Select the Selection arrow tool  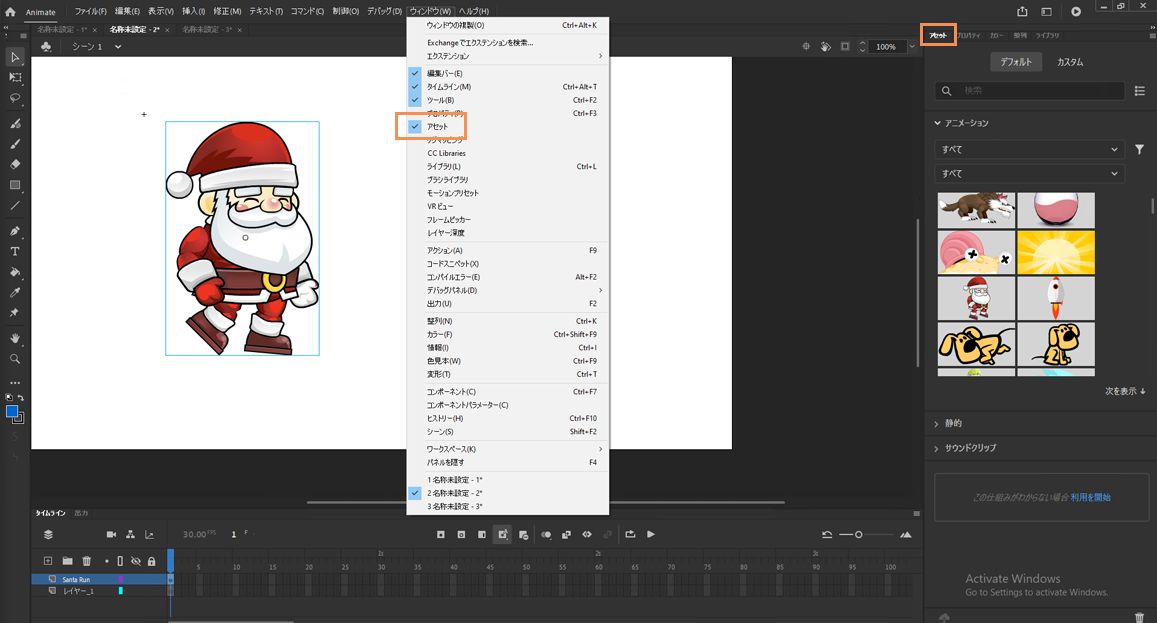(15, 57)
